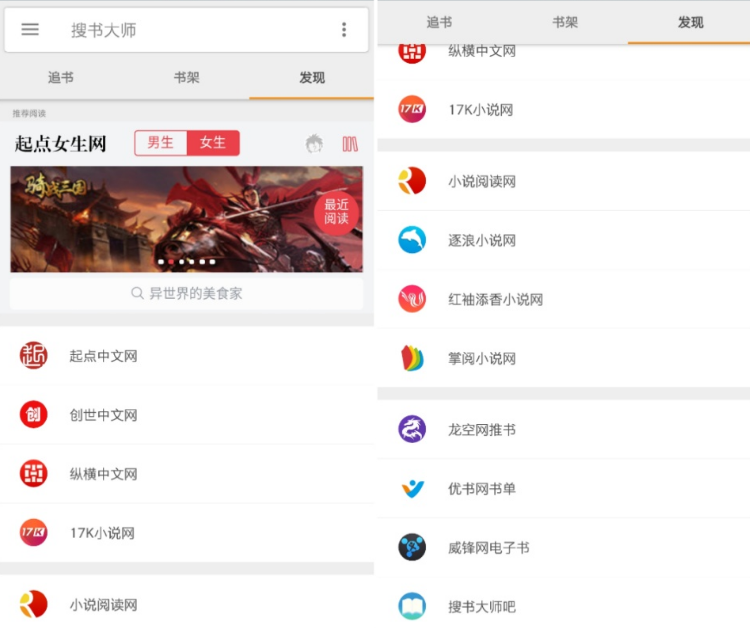Viewport: 750px width, 628px height.
Task: Tap the avatar profile icon beside 女生
Action: click(314, 143)
